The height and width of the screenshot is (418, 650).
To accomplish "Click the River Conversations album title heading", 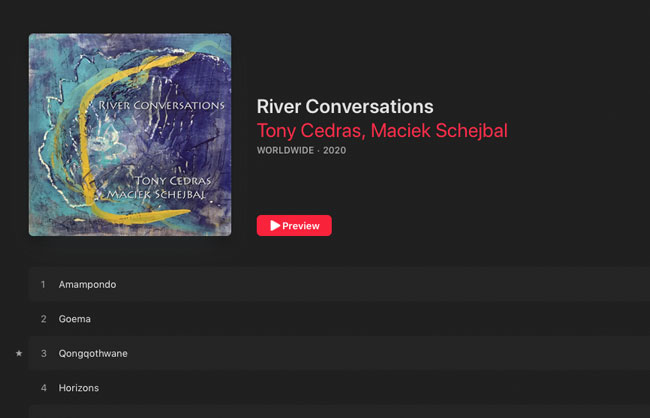I will pyautogui.click(x=344, y=107).
